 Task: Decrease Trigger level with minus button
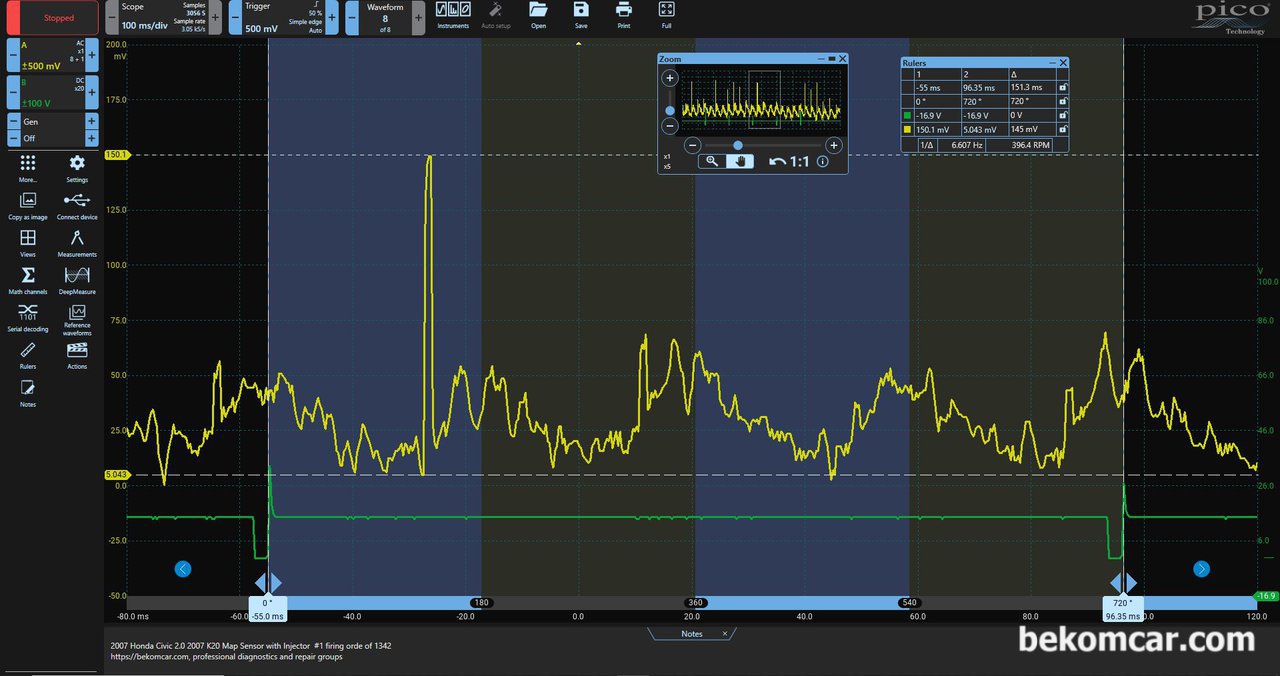click(x=236, y=18)
